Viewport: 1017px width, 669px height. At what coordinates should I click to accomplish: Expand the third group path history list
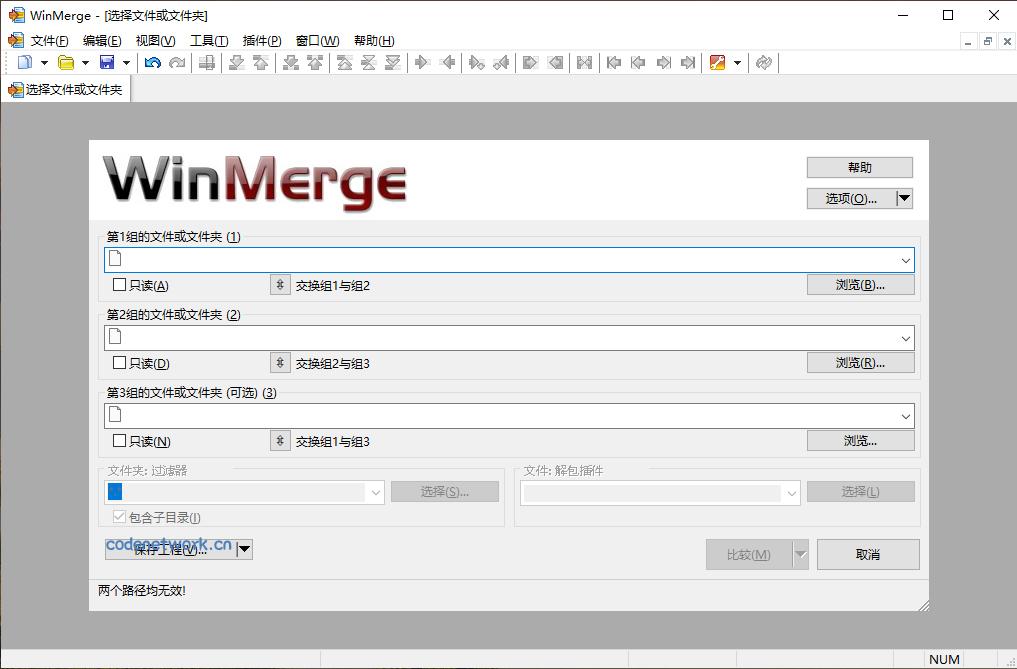coord(905,416)
